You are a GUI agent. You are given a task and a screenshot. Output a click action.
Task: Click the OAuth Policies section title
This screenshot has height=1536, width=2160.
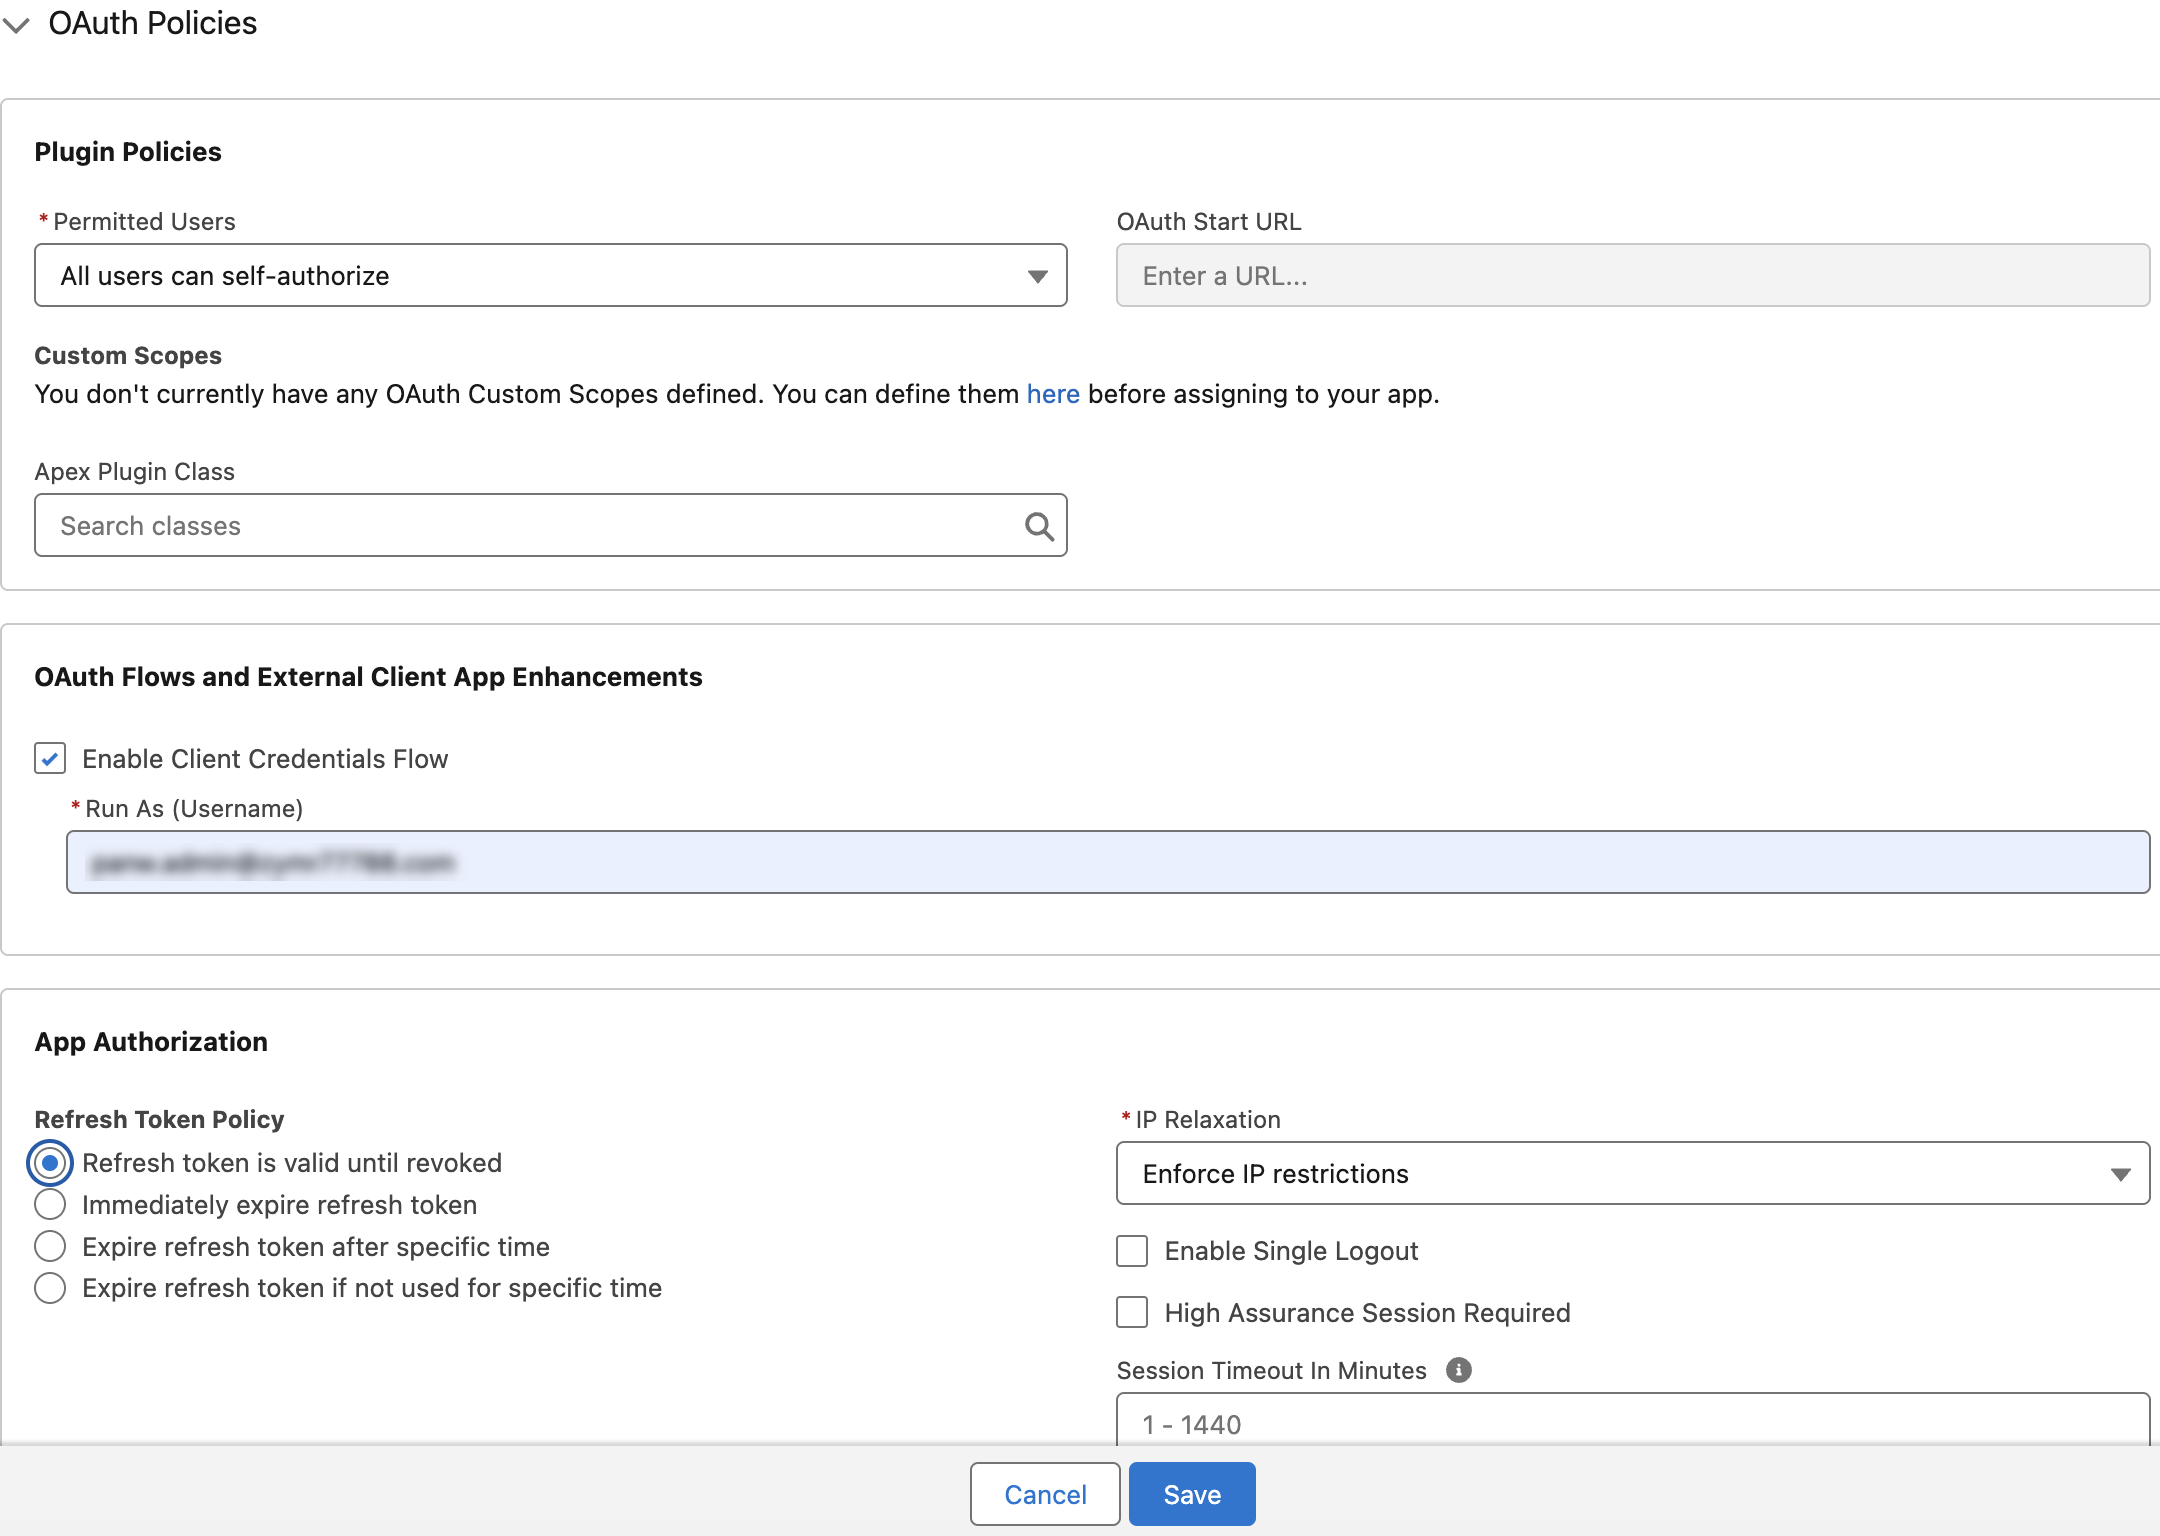153,23
